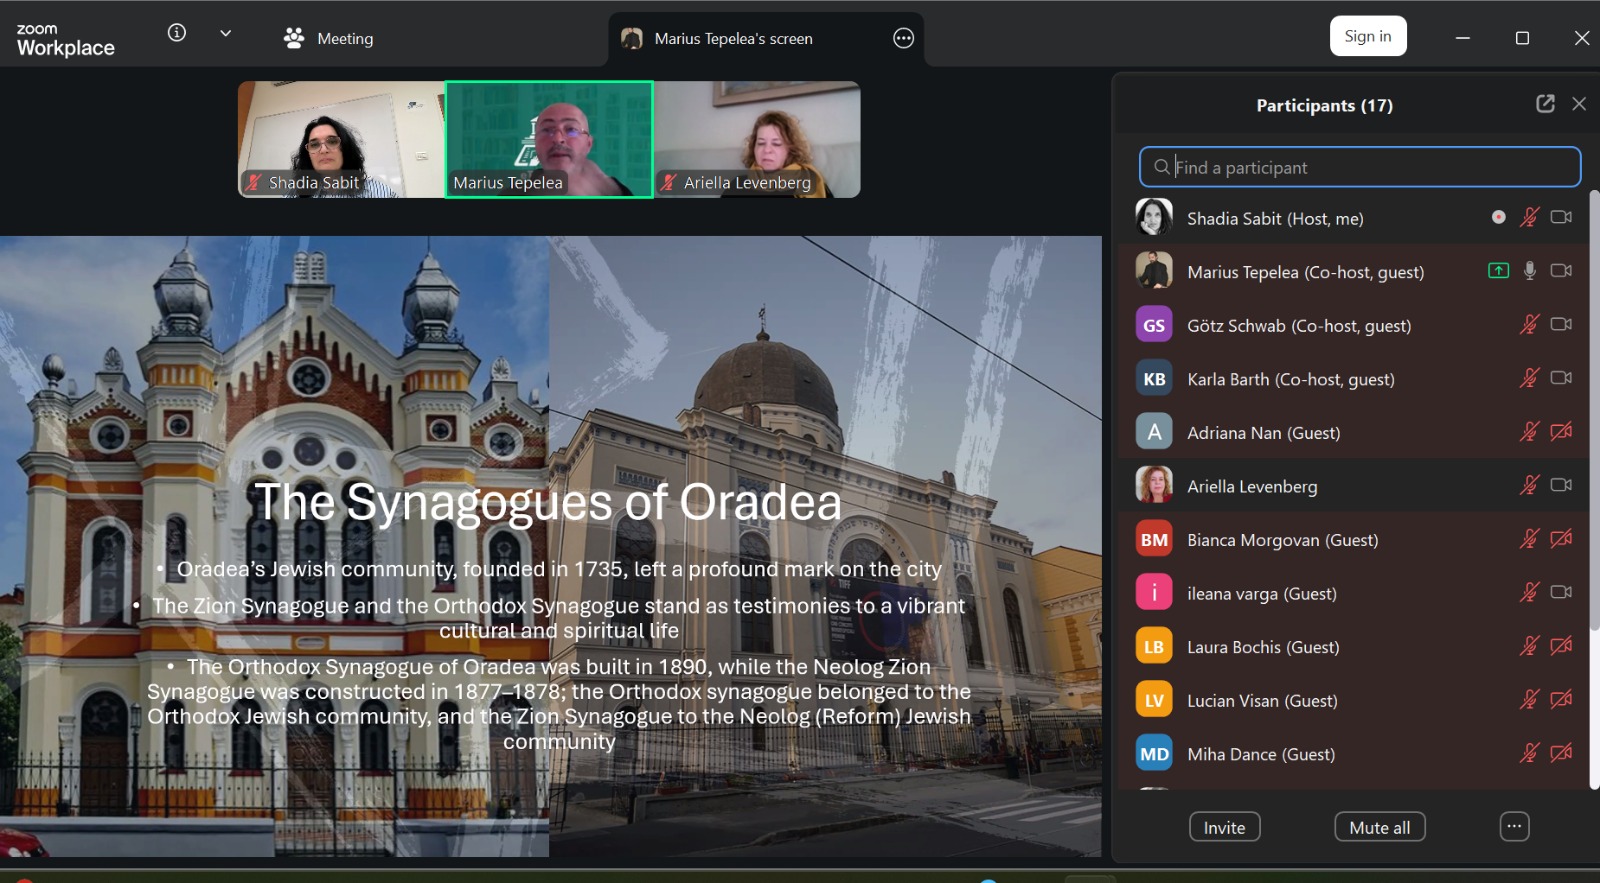Open participants panel more options menu
1600x883 pixels.
pyautogui.click(x=1514, y=827)
